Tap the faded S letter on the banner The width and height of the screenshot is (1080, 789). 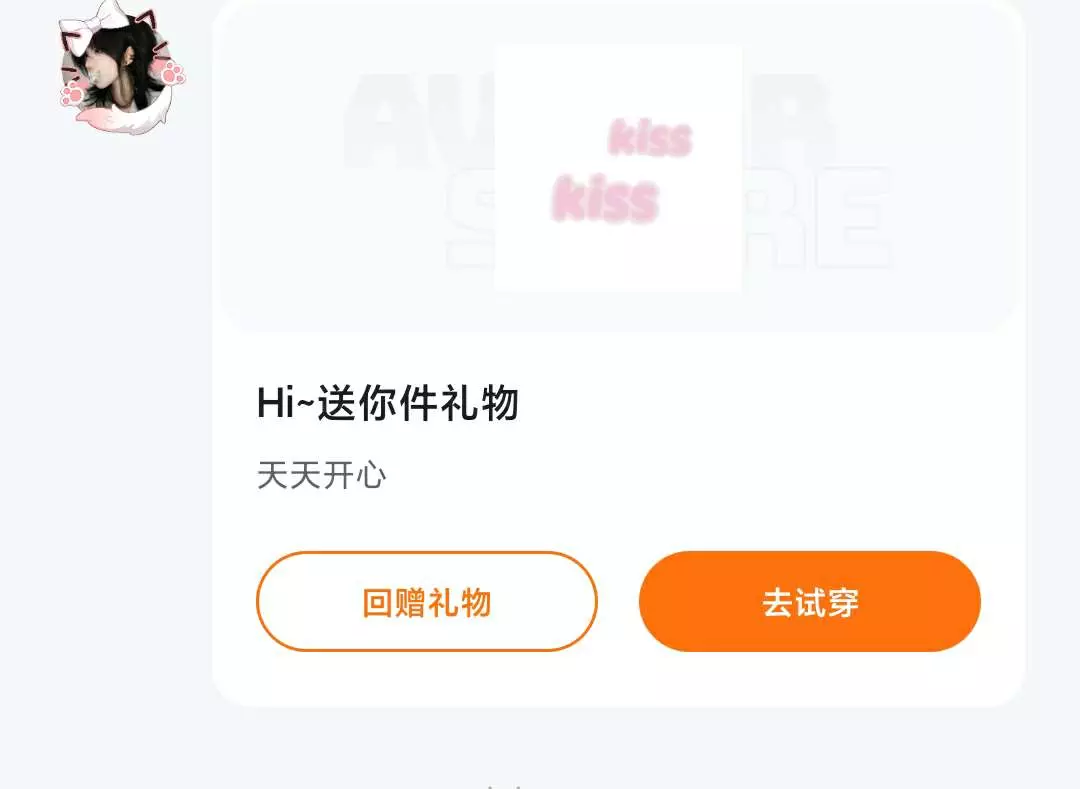470,217
